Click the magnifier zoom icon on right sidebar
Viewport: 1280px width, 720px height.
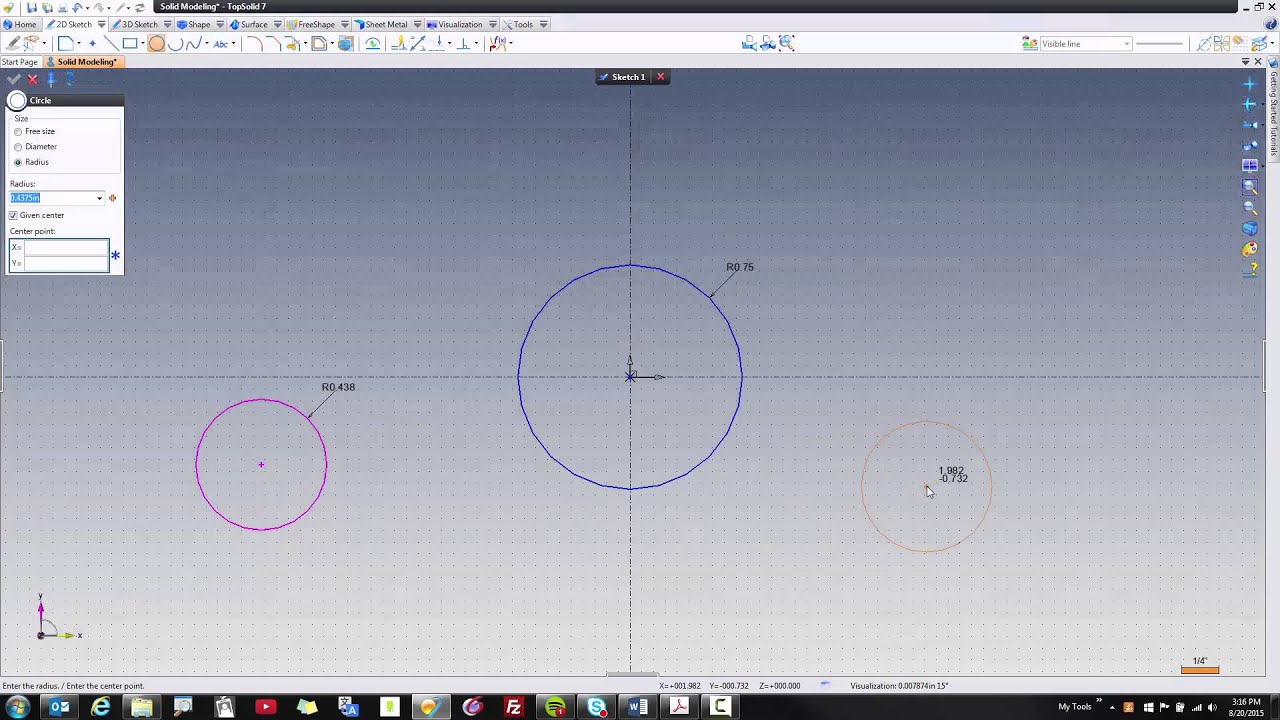click(1250, 208)
